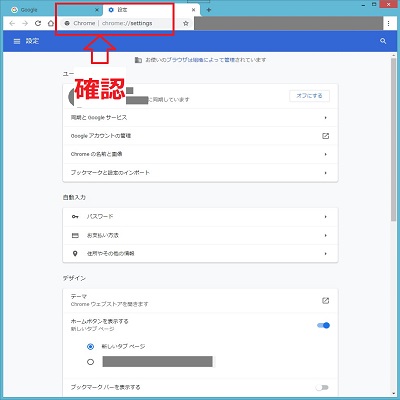
Task: Expand 同期と Google サービス arrow
Action: click(x=326, y=118)
